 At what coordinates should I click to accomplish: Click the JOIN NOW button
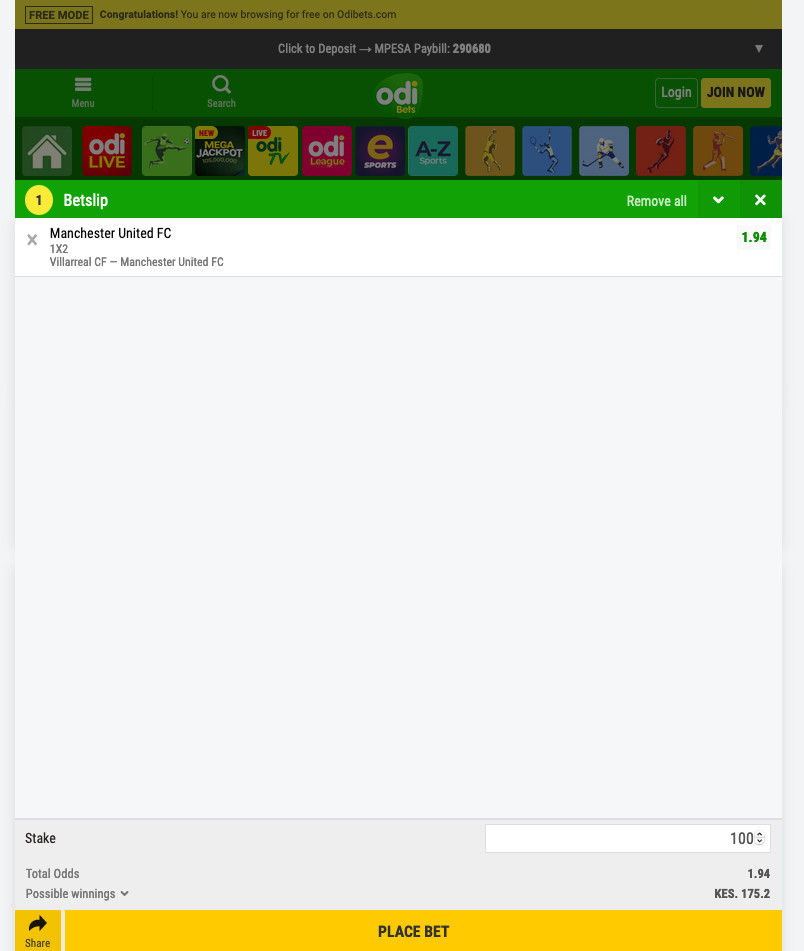(735, 92)
